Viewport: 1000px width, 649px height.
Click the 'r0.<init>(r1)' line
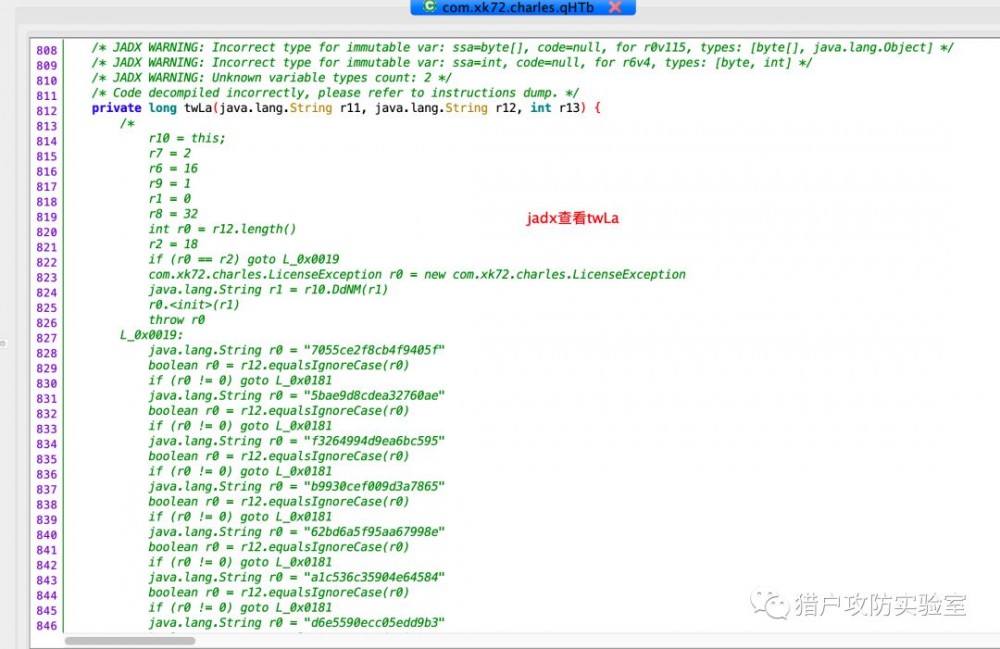coord(194,305)
